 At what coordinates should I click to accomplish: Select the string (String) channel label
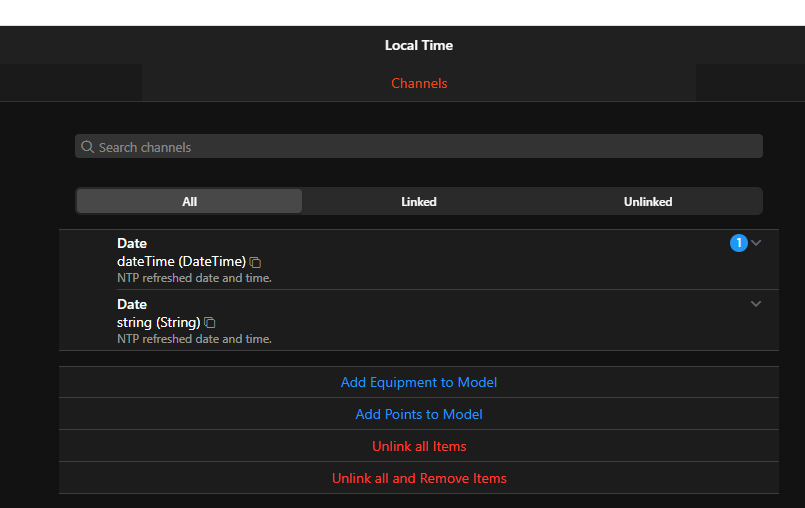[159, 322]
